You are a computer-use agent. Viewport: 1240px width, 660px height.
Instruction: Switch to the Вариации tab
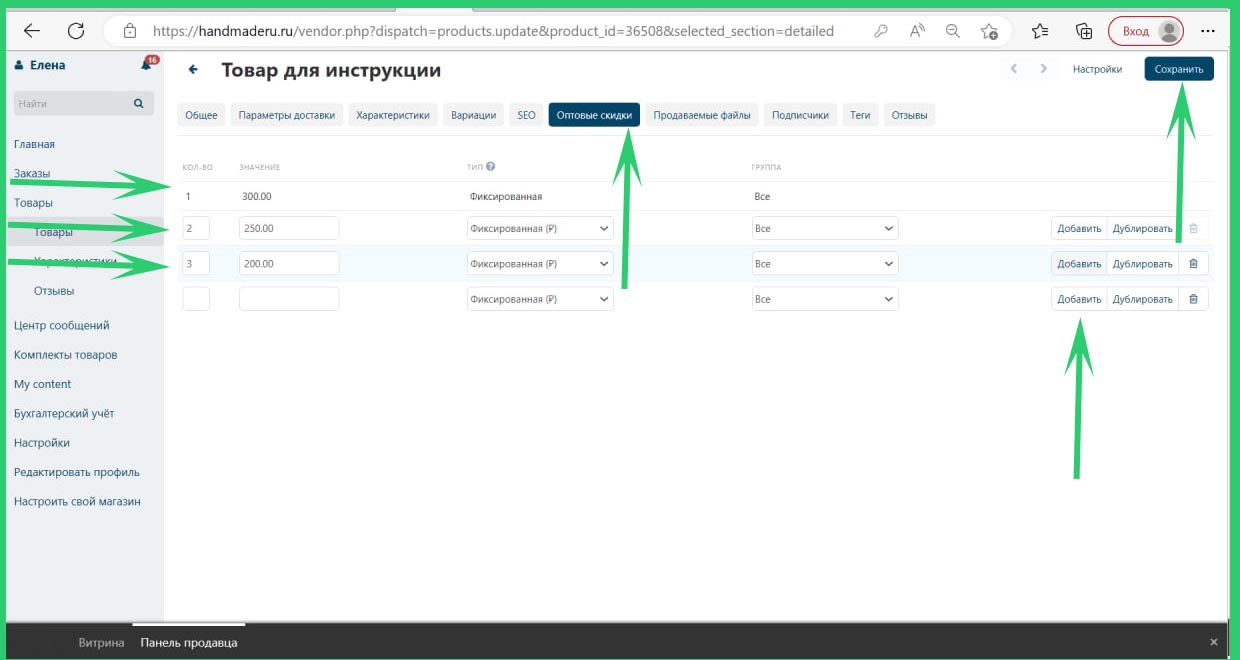(x=473, y=115)
